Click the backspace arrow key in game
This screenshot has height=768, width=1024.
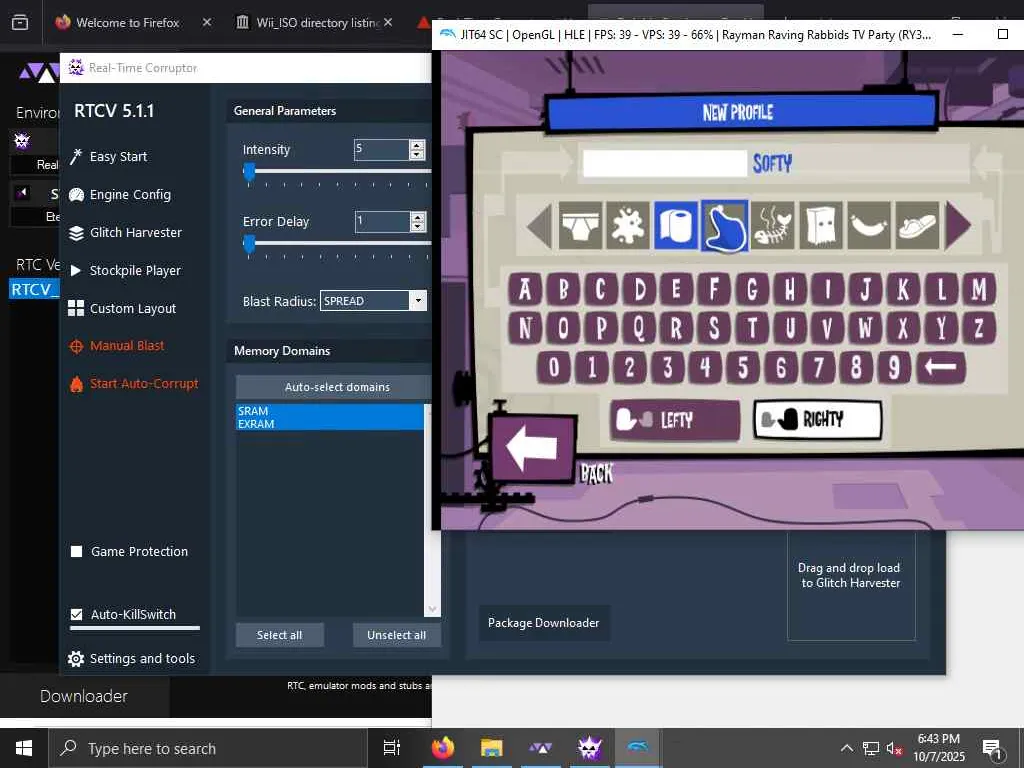click(940, 367)
